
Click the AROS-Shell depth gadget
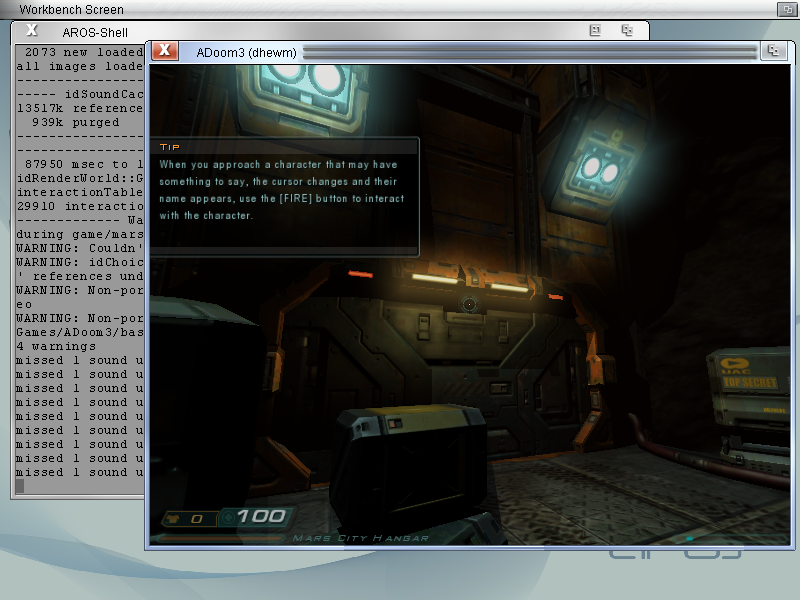pos(627,31)
